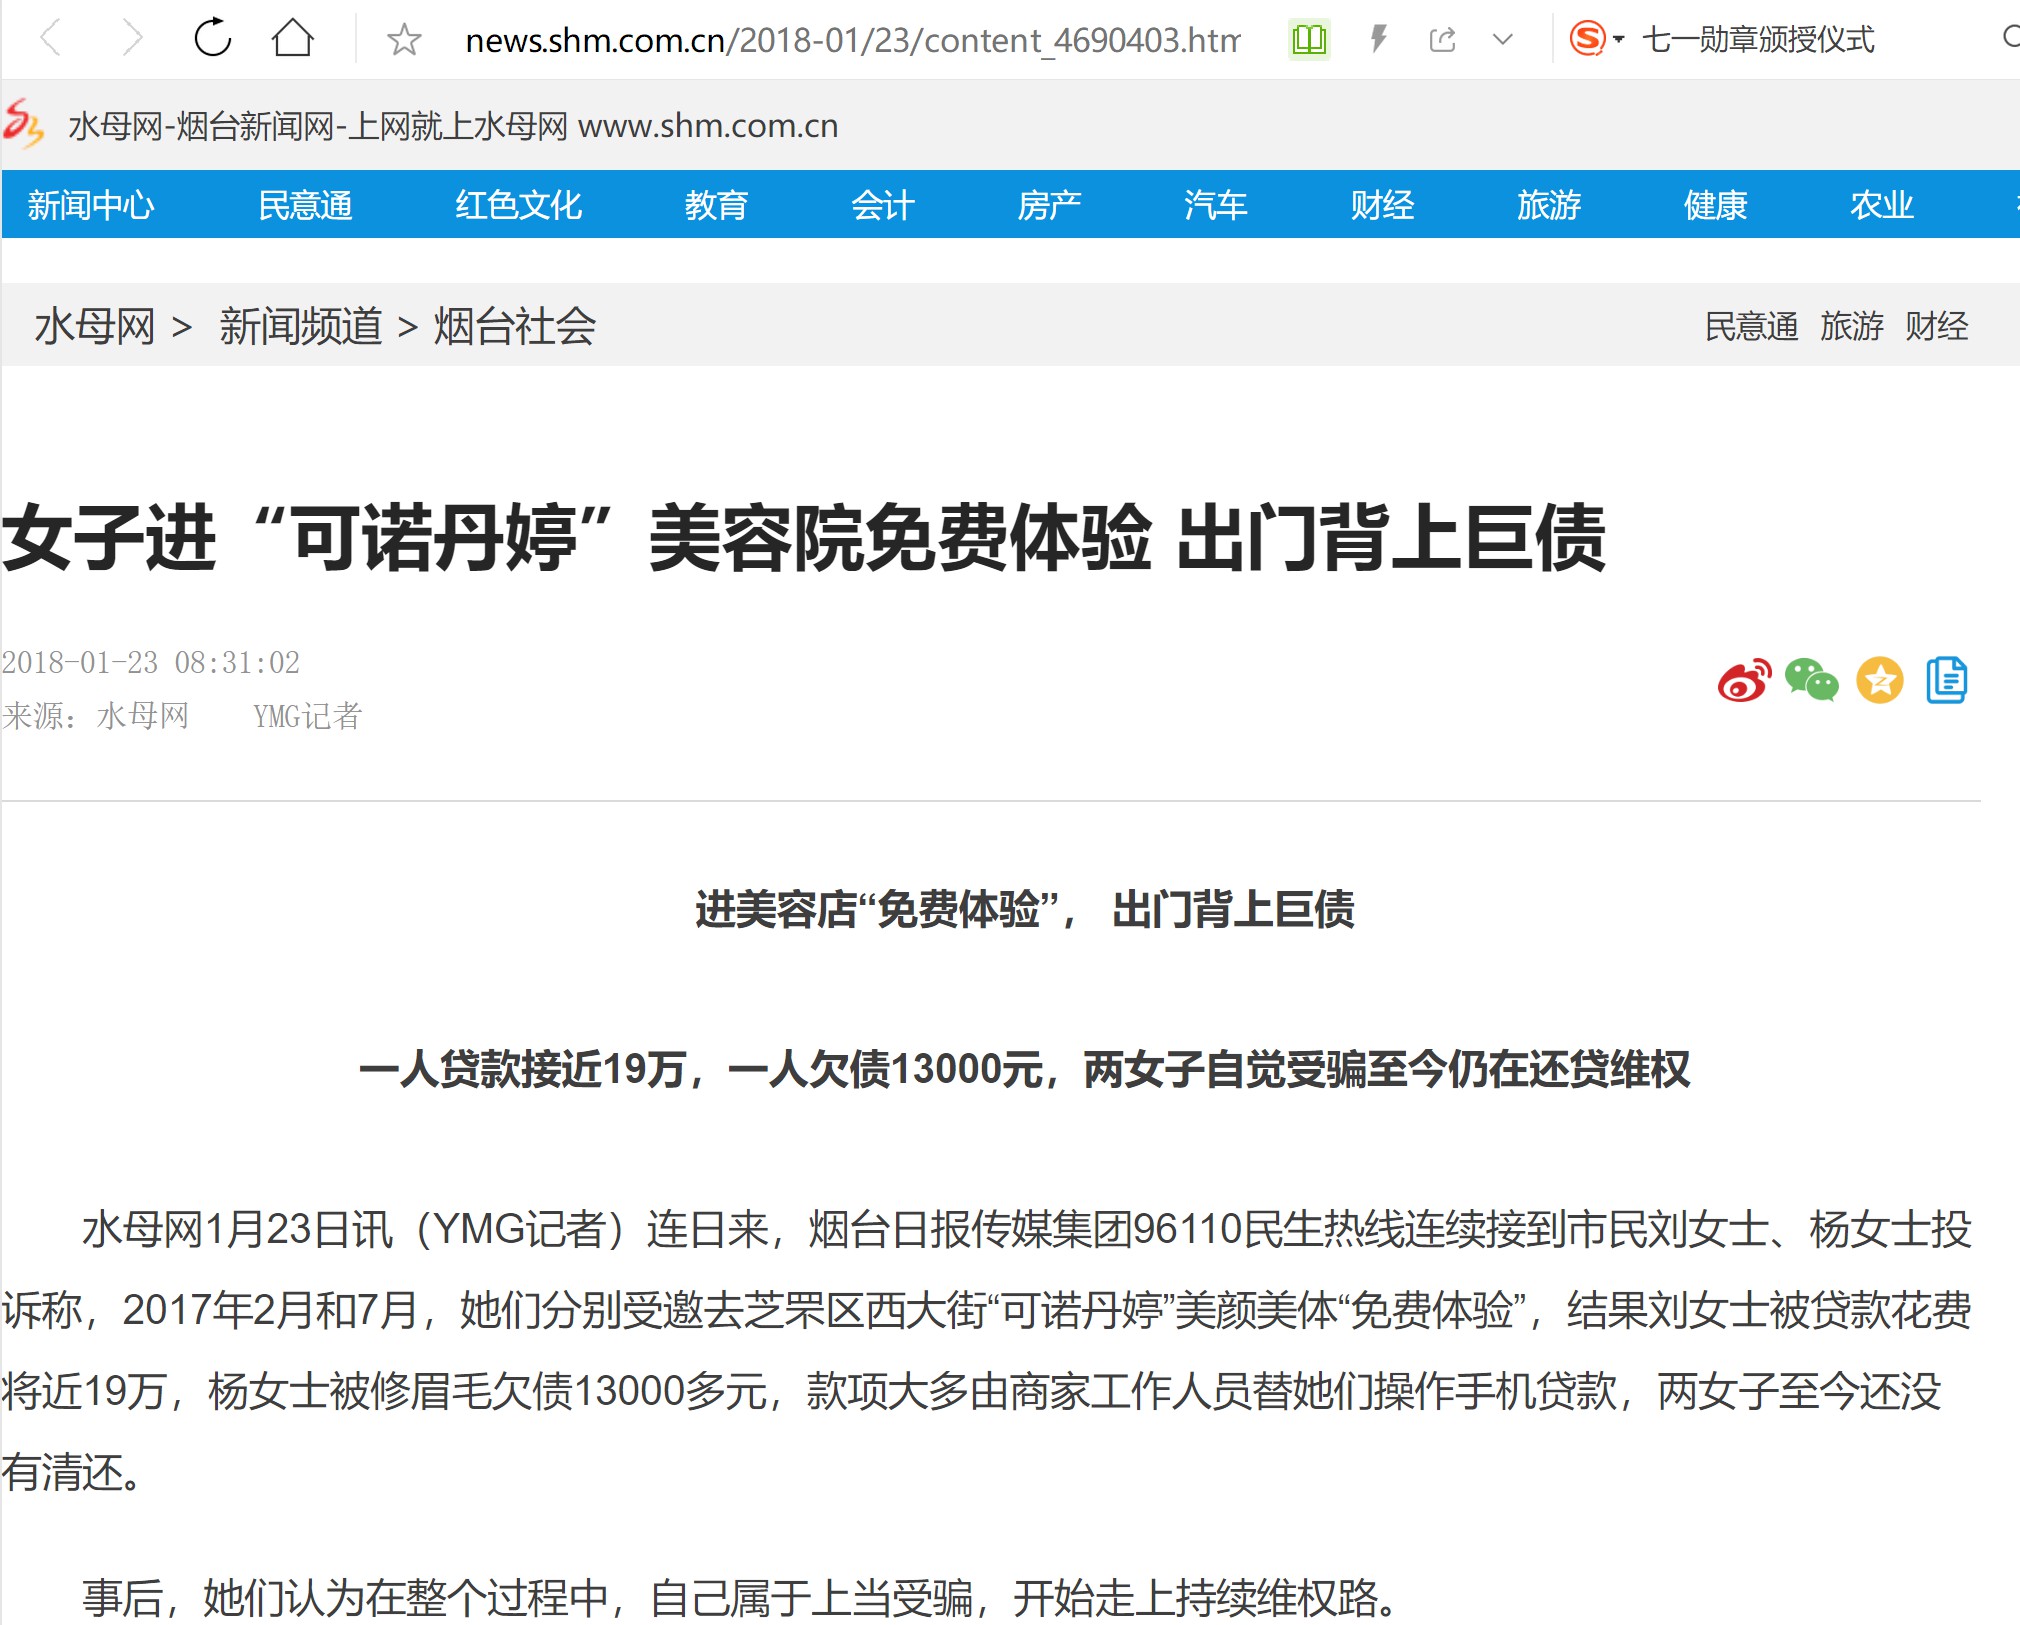Viewport: 2020px width, 1625px height.
Task: Click site title text www.shm.com.cn
Action: (x=708, y=126)
